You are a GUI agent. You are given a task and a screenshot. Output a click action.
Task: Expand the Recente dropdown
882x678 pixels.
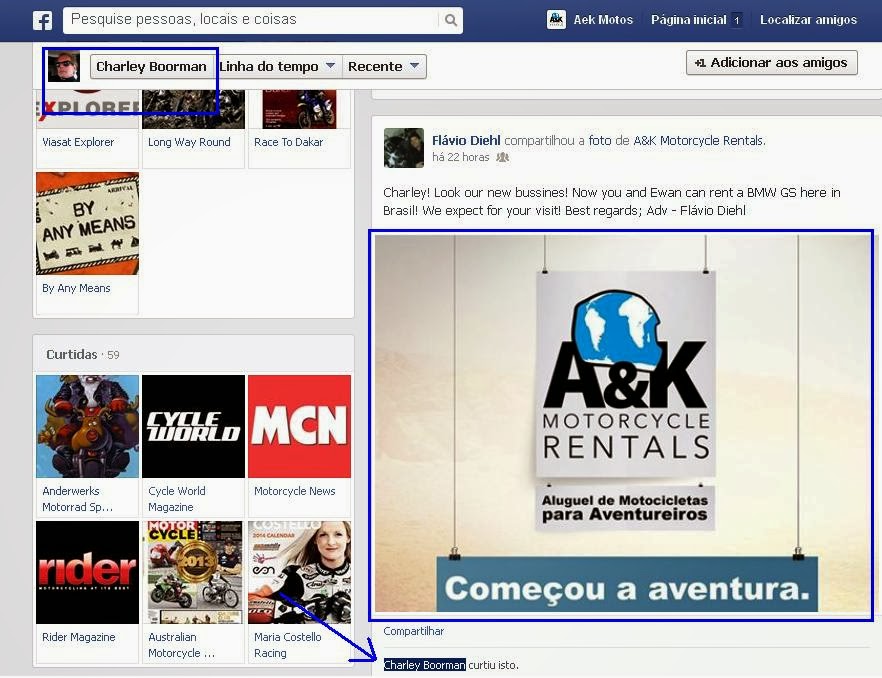384,66
